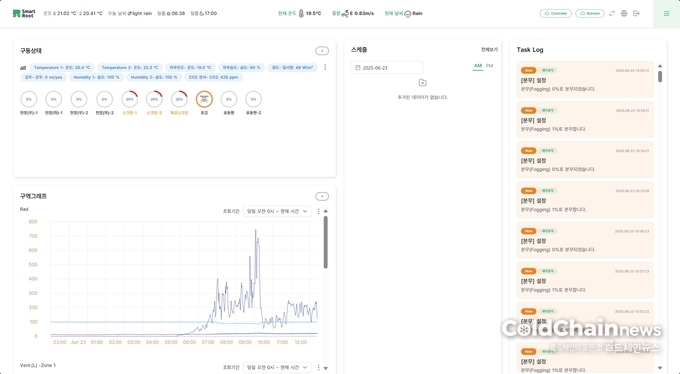Click the 'Task Log' panel heading
Screen dimensions: 680x374
click(530, 50)
